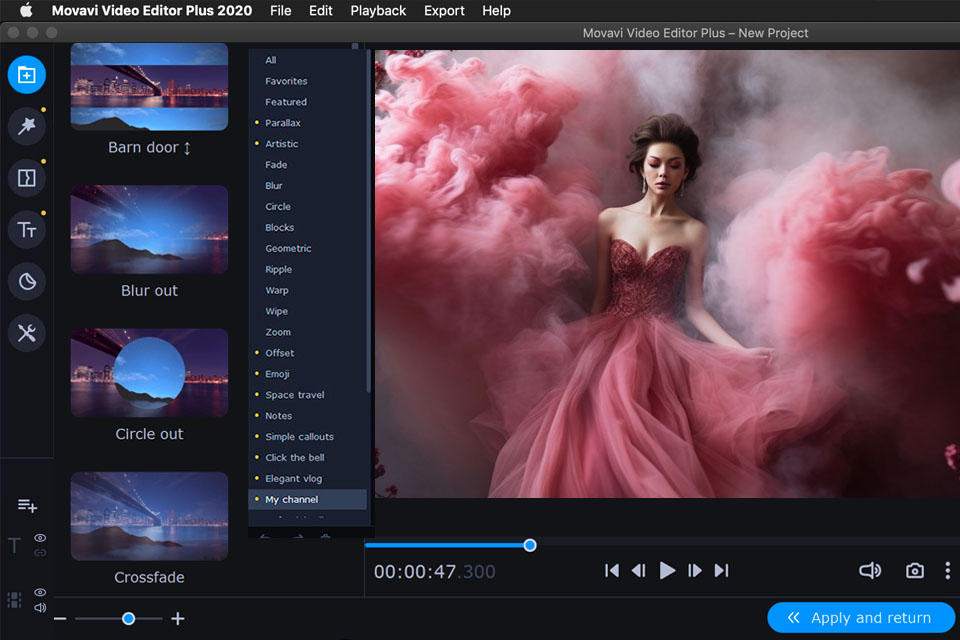Image resolution: width=960 pixels, height=640 pixels.
Task: Click Apply and return button
Action: (x=861, y=617)
